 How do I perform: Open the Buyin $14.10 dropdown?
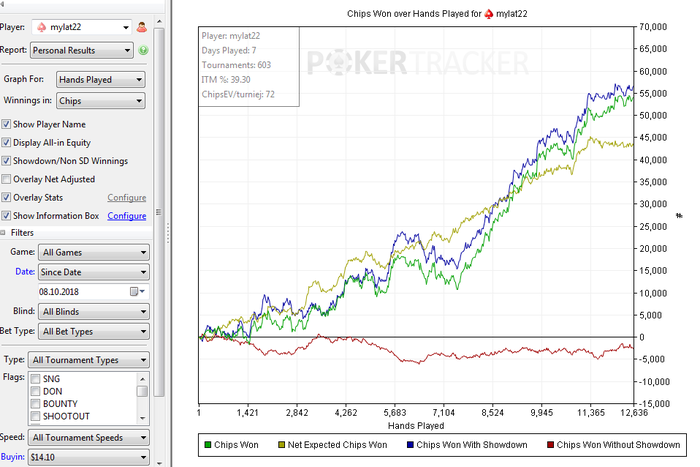click(88, 457)
